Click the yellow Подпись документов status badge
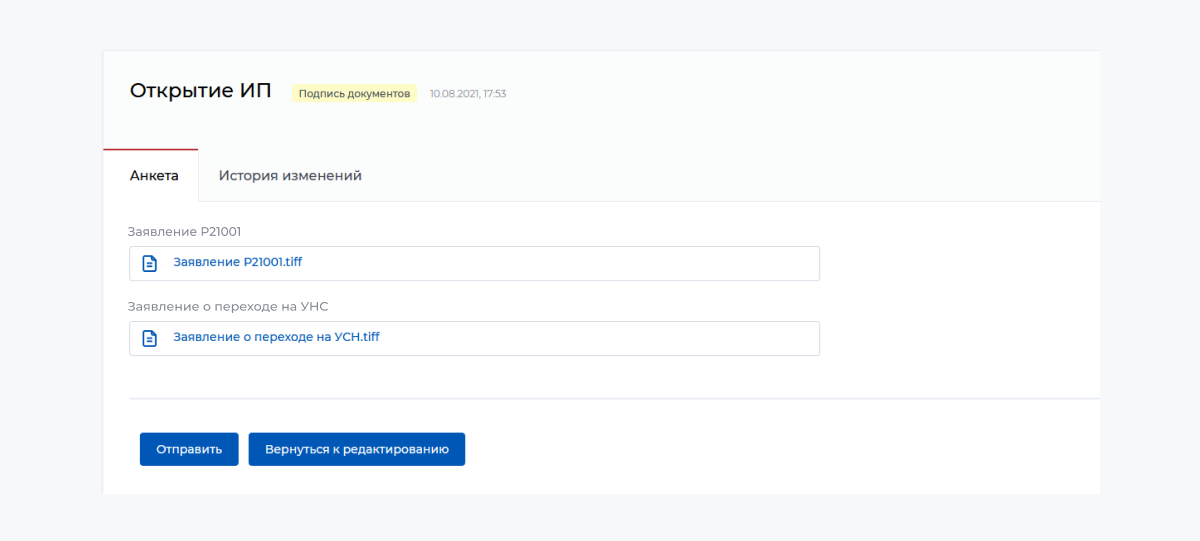This screenshot has width=1200, height=541. [x=354, y=93]
